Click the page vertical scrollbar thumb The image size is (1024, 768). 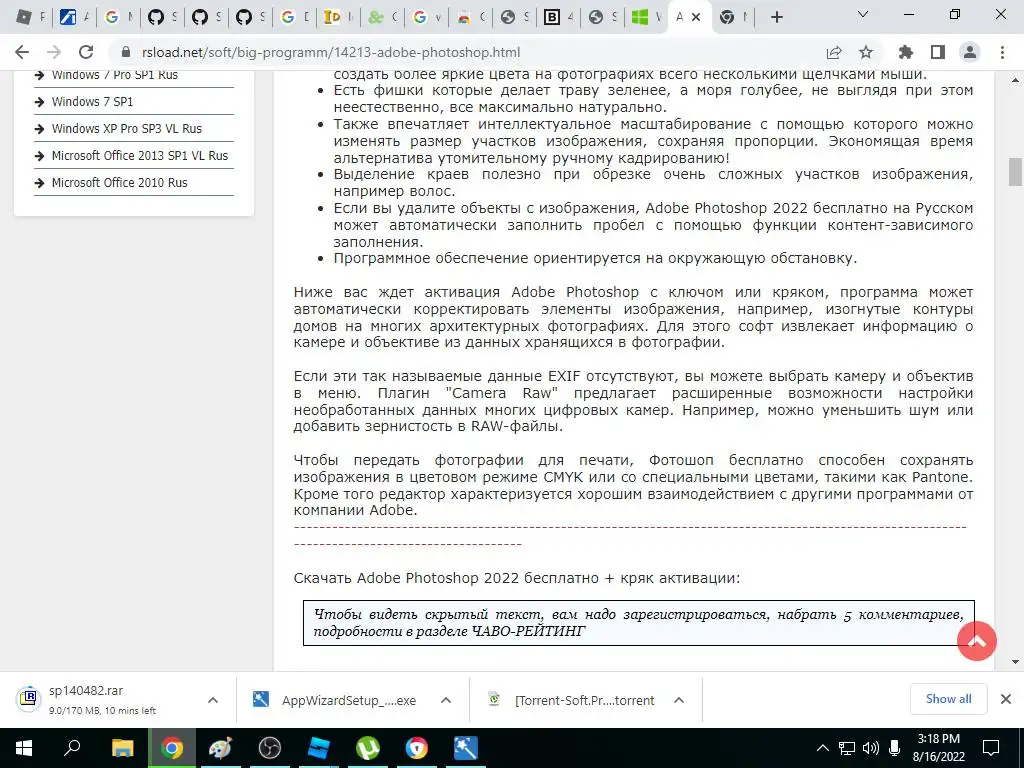tap(1015, 172)
